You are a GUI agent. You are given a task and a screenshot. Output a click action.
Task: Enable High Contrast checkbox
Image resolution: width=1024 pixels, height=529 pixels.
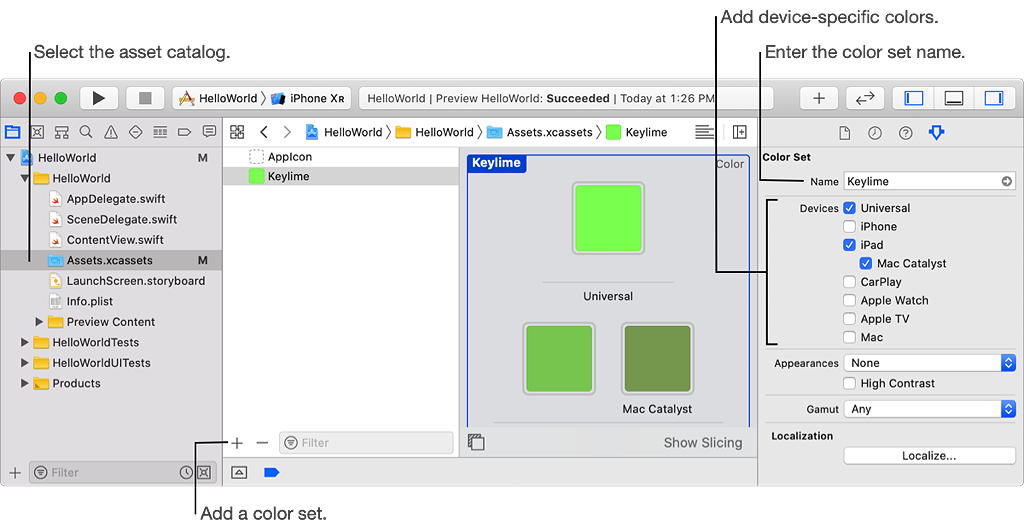pos(849,383)
